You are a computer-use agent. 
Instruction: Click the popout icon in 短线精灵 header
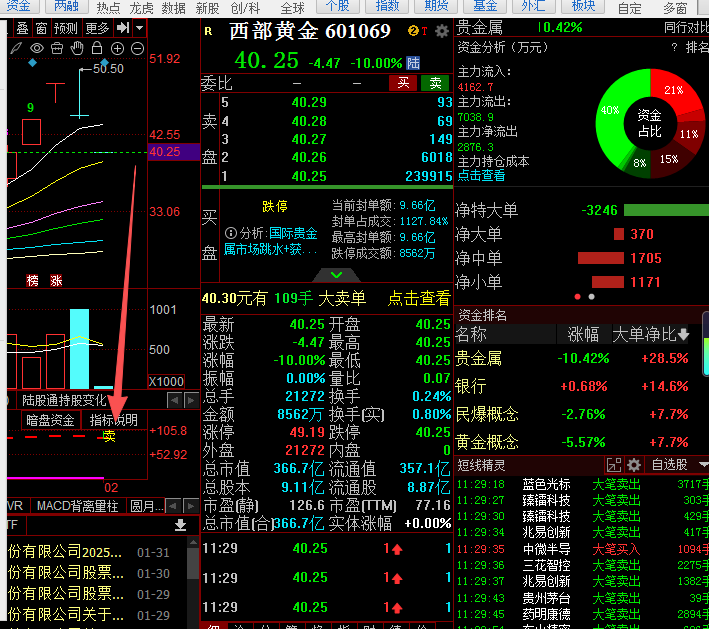(x=614, y=465)
